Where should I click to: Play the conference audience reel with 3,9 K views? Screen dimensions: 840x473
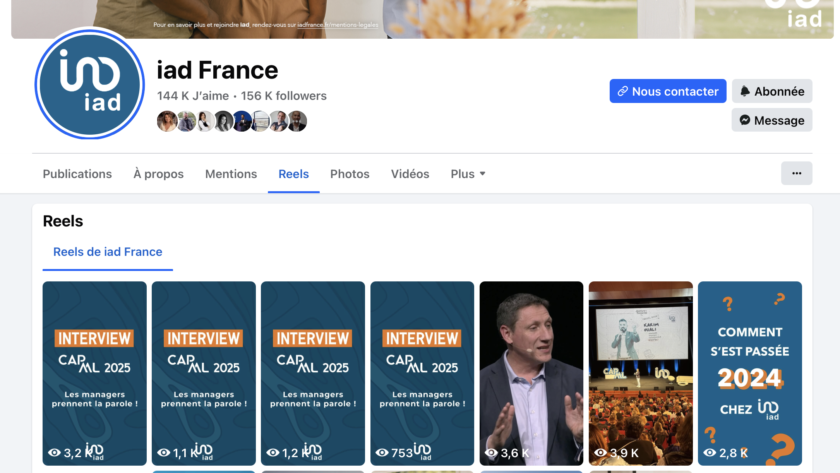click(x=641, y=373)
